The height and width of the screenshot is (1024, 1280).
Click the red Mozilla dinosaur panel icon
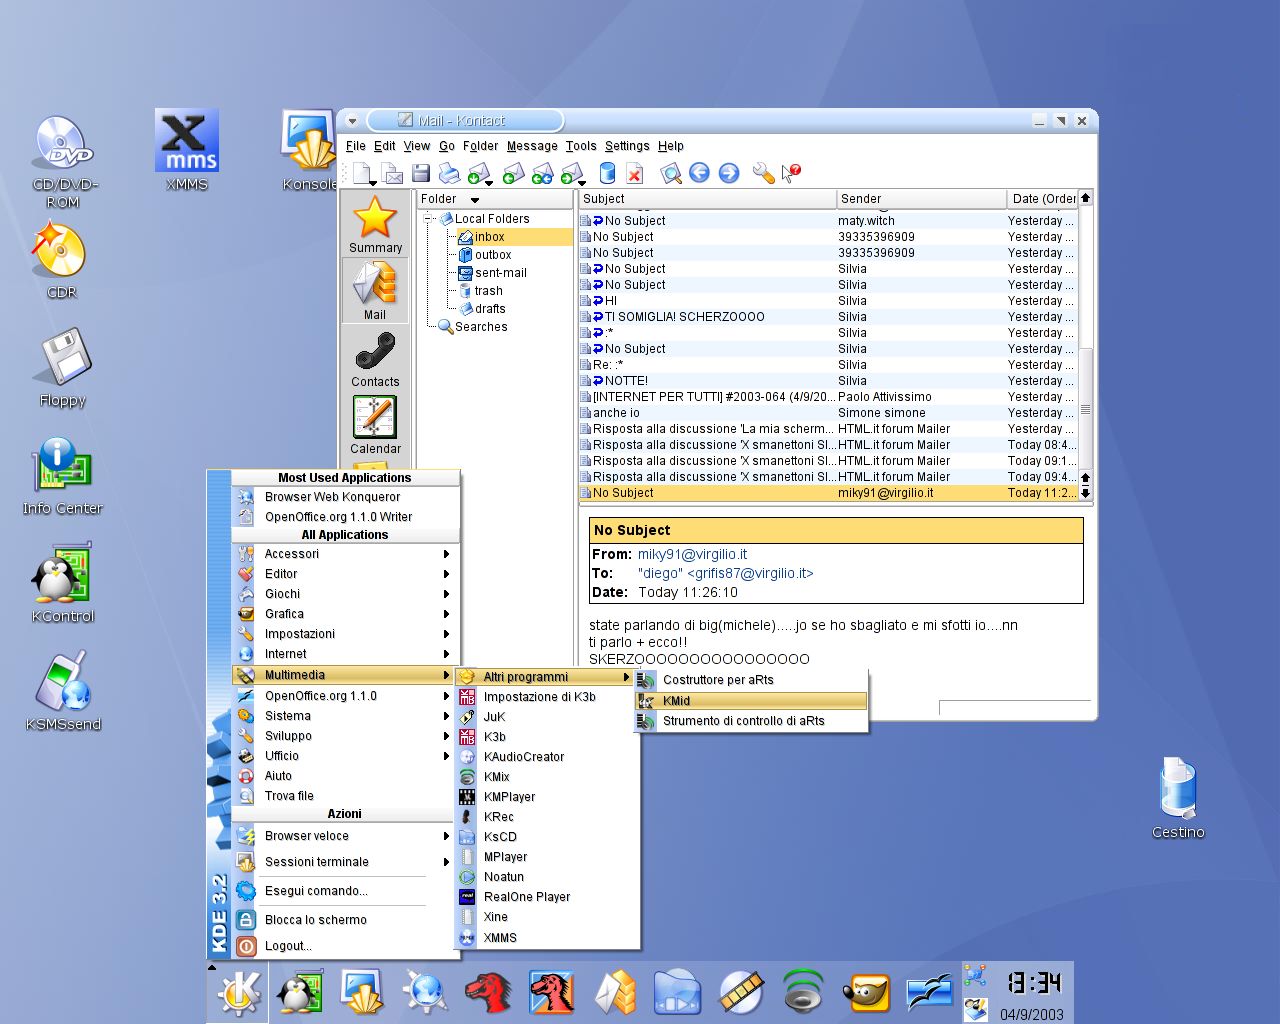(489, 993)
